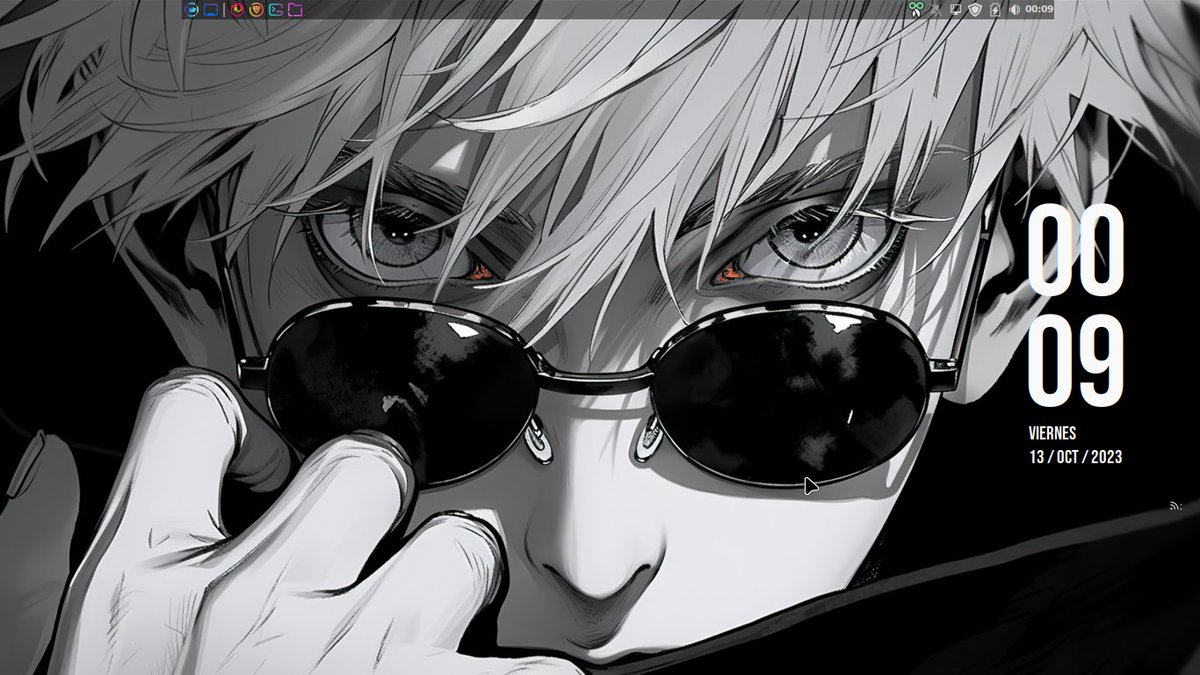Open the Brave browser icon
Image resolution: width=1200 pixels, height=675 pixels.
[255, 10]
